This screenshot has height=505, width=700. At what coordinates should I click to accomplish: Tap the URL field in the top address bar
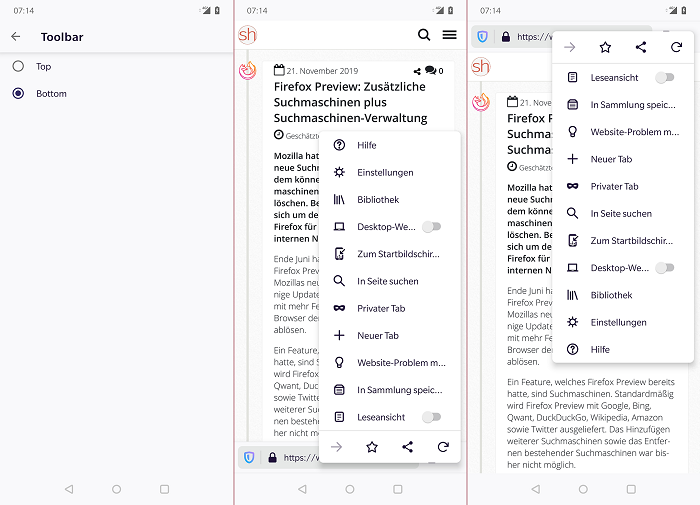pyautogui.click(x=535, y=37)
